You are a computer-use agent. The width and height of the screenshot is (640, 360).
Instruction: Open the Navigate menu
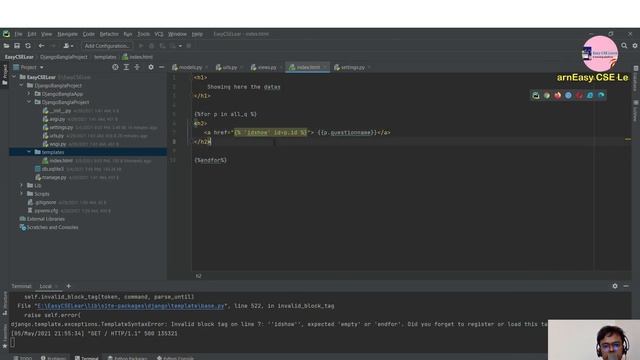point(67,34)
